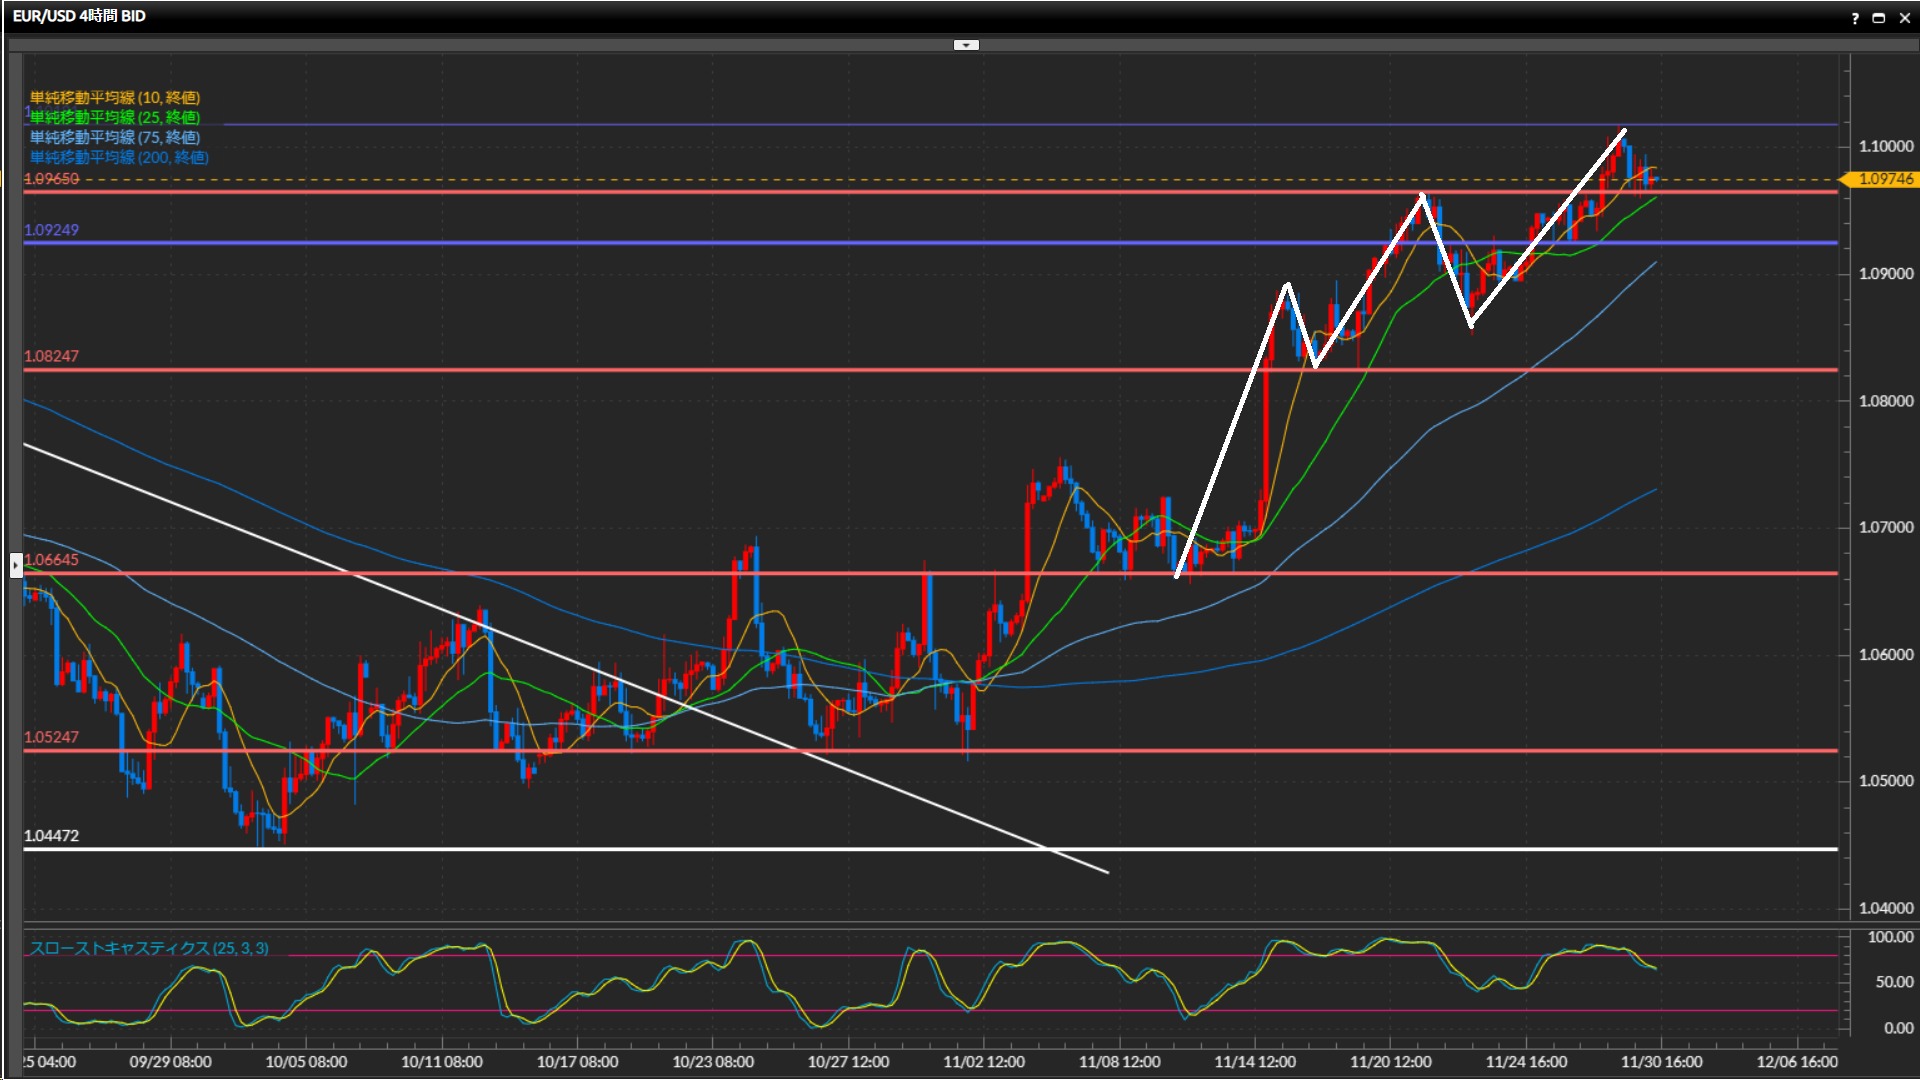Viewport: 1920px width, 1080px height.
Task: Open the Slow Stochastics (25,3,3) indicator label
Action: click(x=149, y=948)
